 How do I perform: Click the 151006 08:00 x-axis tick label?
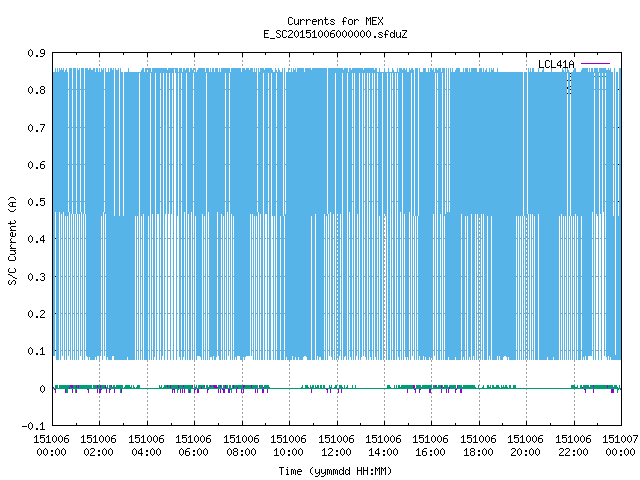click(x=241, y=446)
